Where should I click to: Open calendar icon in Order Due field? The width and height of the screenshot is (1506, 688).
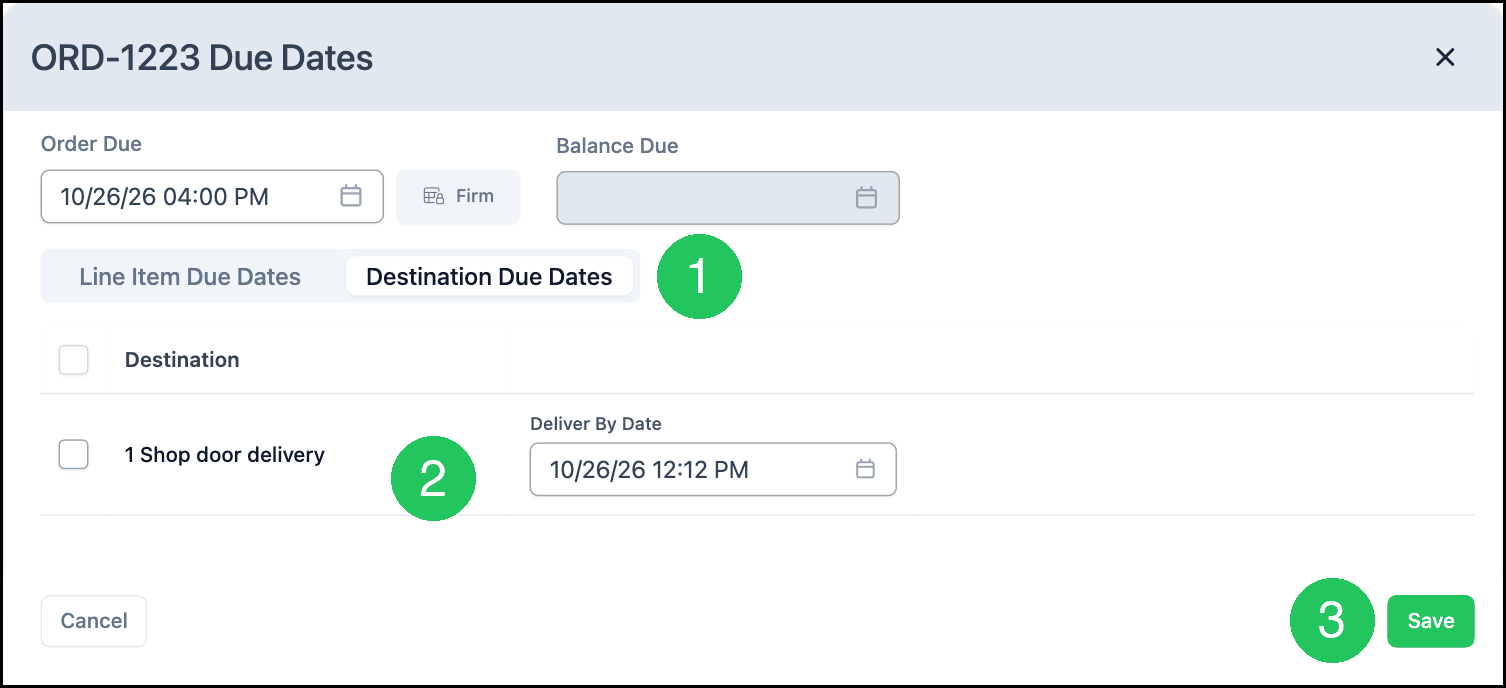pos(351,196)
